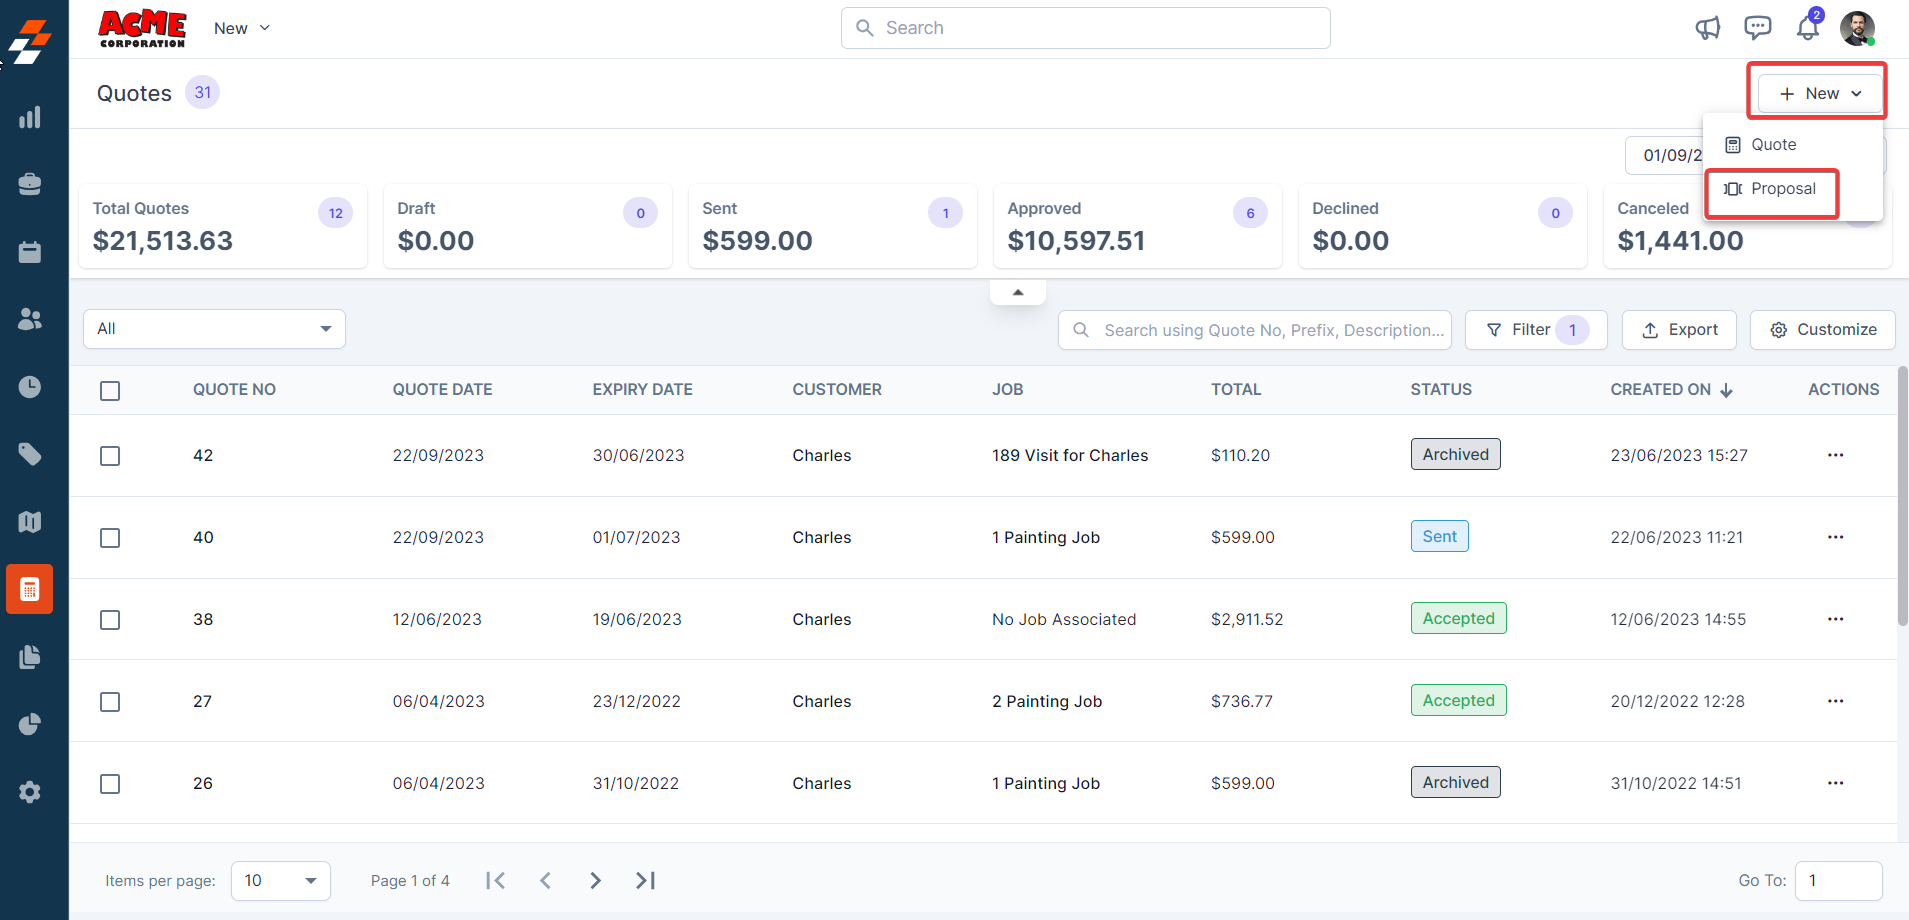Choose Proposal from the New menu
Viewport: 1909px width, 920px height.
(1771, 189)
